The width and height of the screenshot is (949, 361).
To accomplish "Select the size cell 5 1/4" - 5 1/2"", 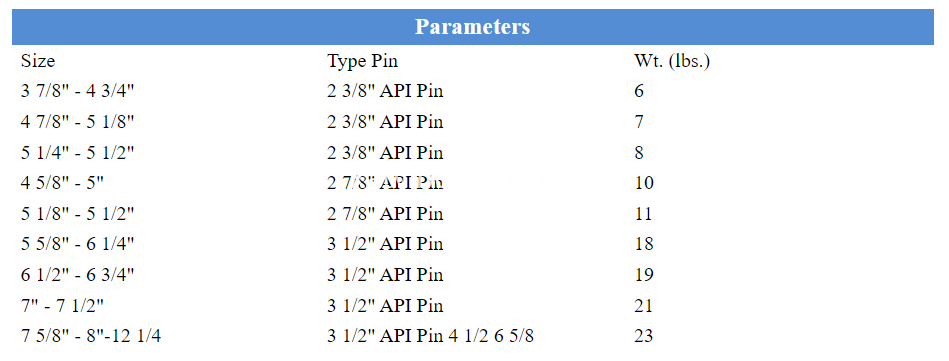I will [x=77, y=153].
